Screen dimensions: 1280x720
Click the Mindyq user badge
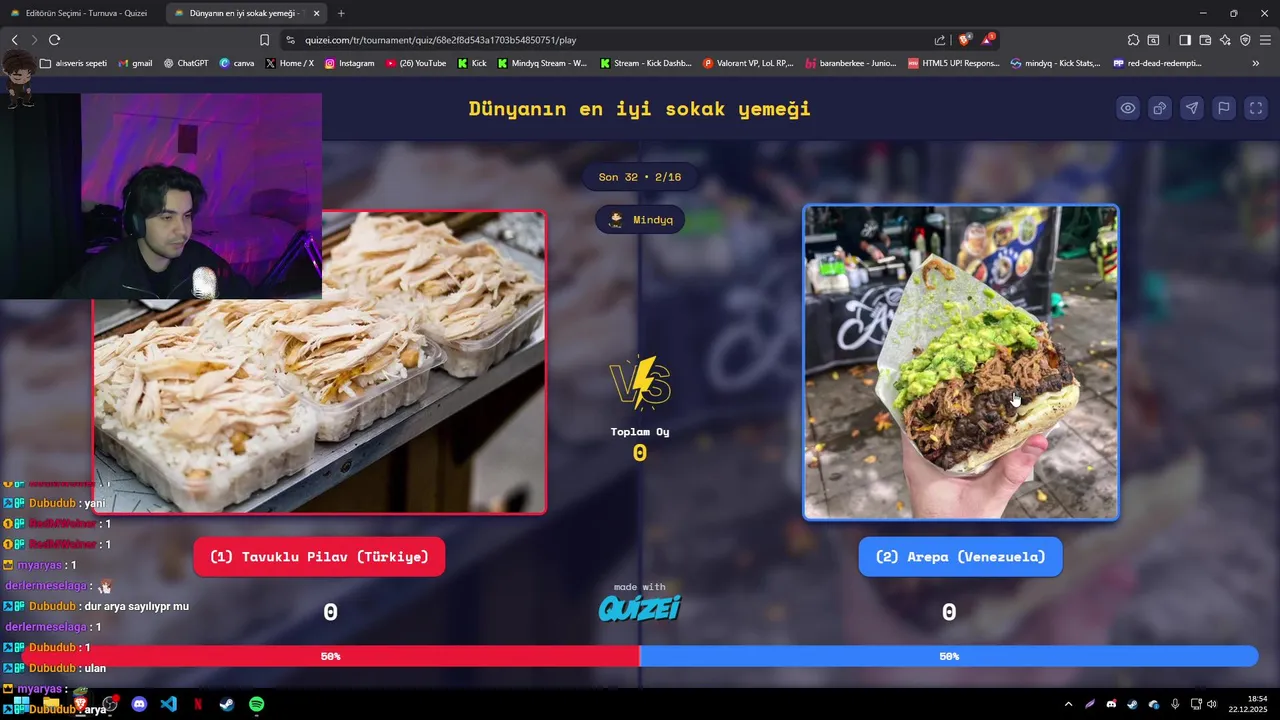[x=640, y=220]
